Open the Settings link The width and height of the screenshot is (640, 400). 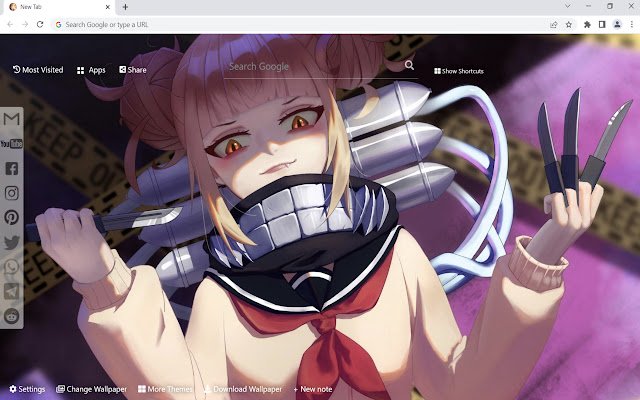tap(27, 389)
